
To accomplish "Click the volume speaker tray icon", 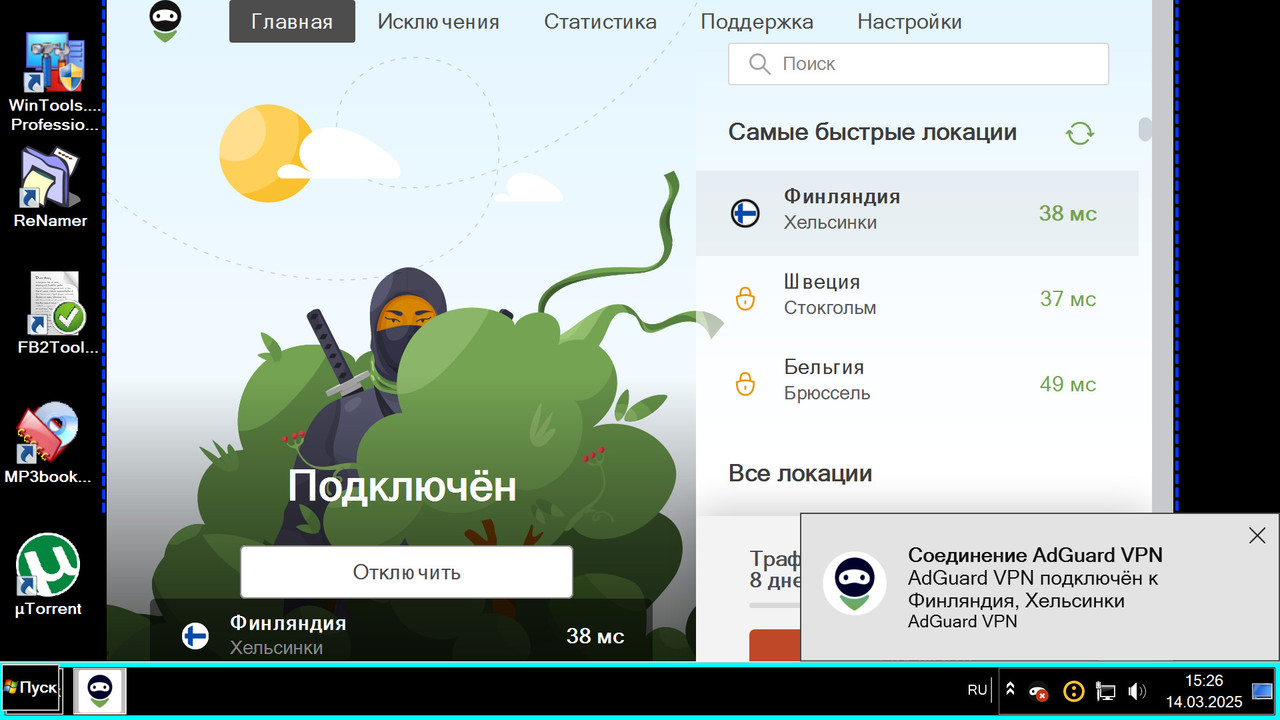I will click(1136, 691).
